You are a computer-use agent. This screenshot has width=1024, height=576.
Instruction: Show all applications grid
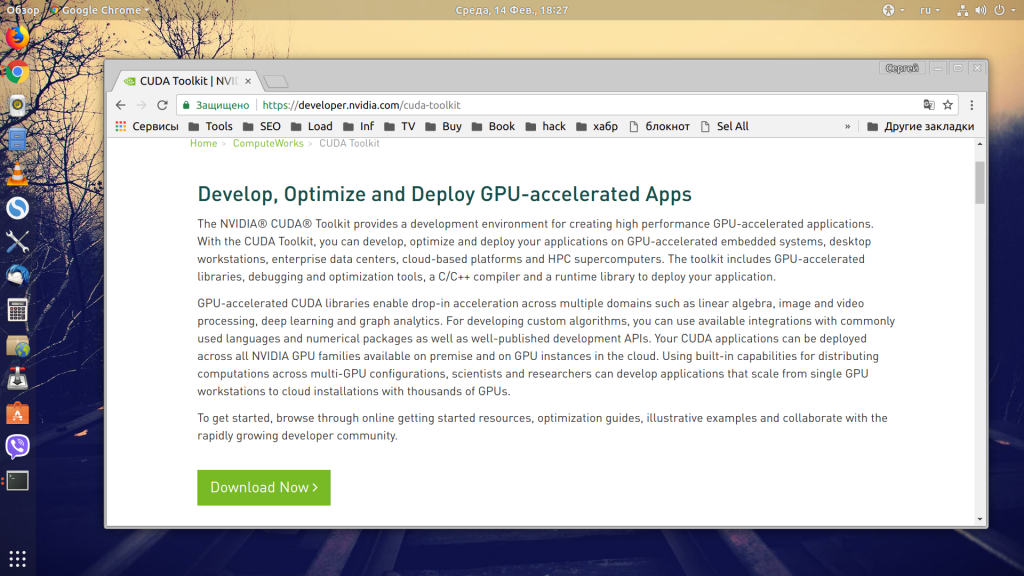(17, 558)
